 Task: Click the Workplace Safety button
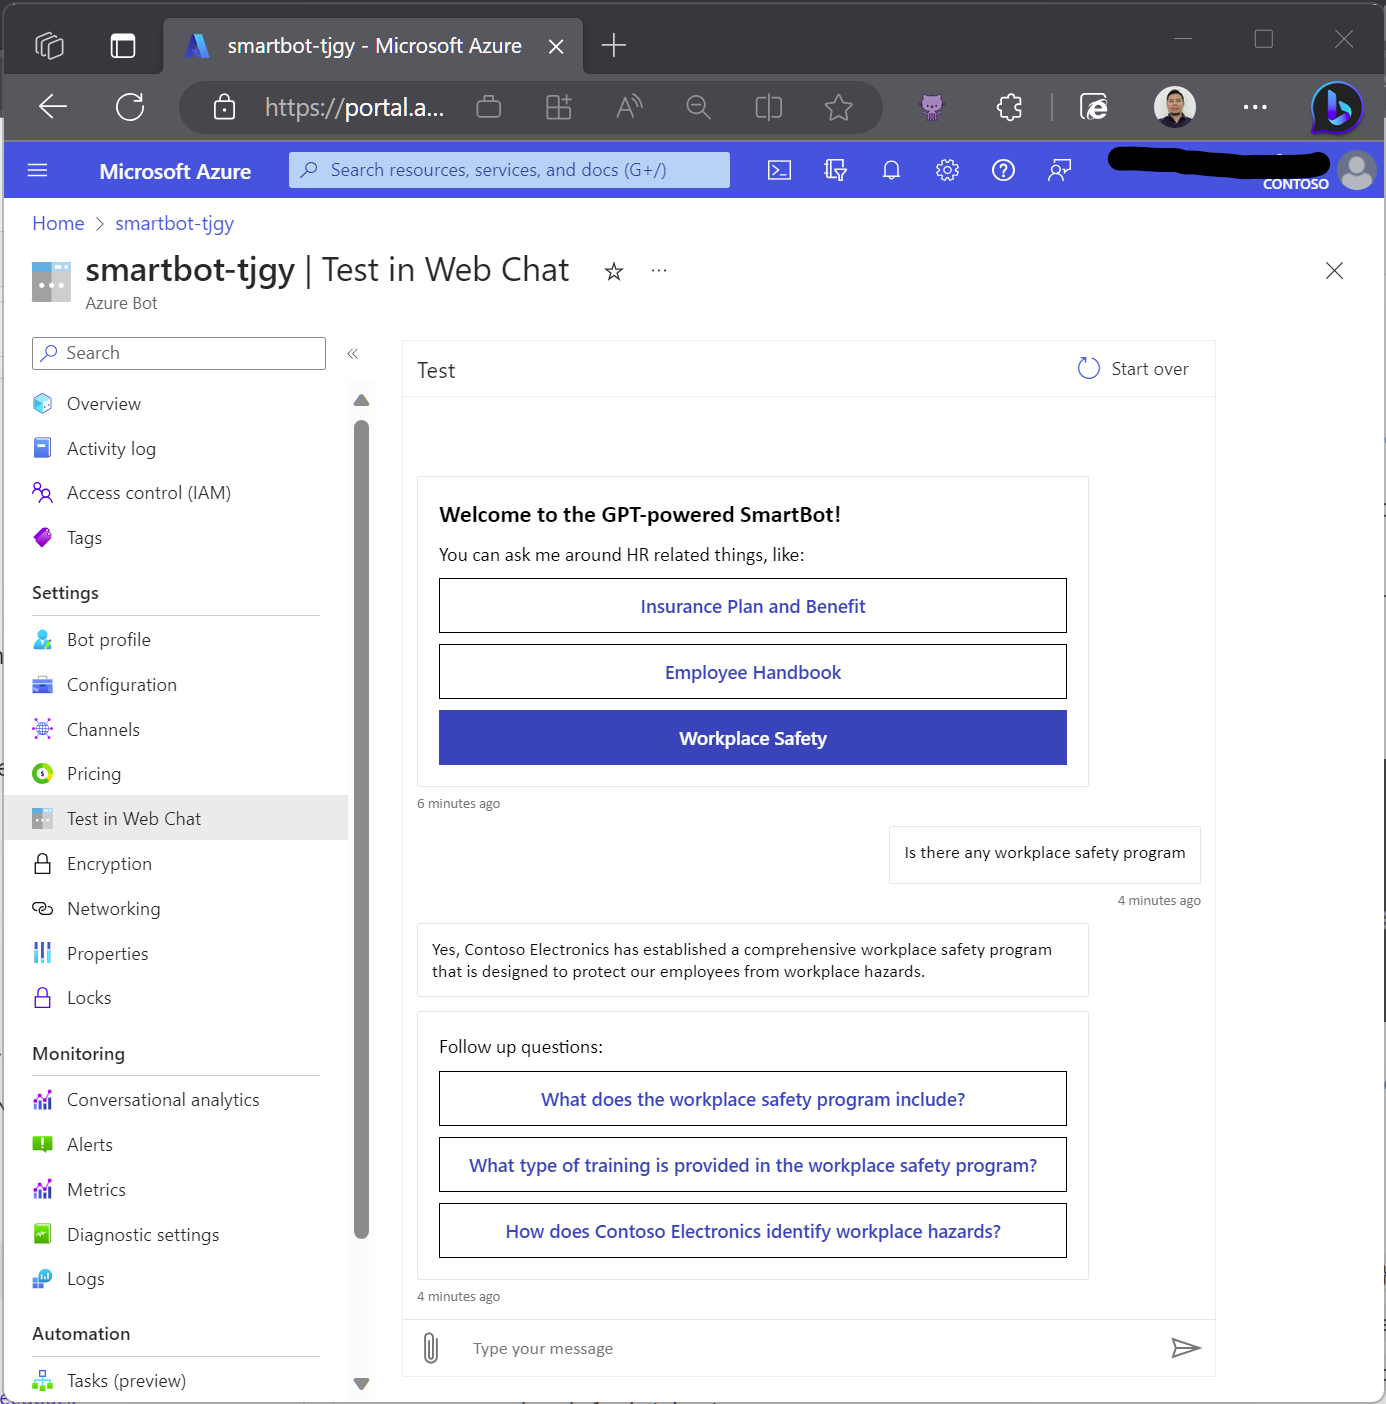point(753,738)
